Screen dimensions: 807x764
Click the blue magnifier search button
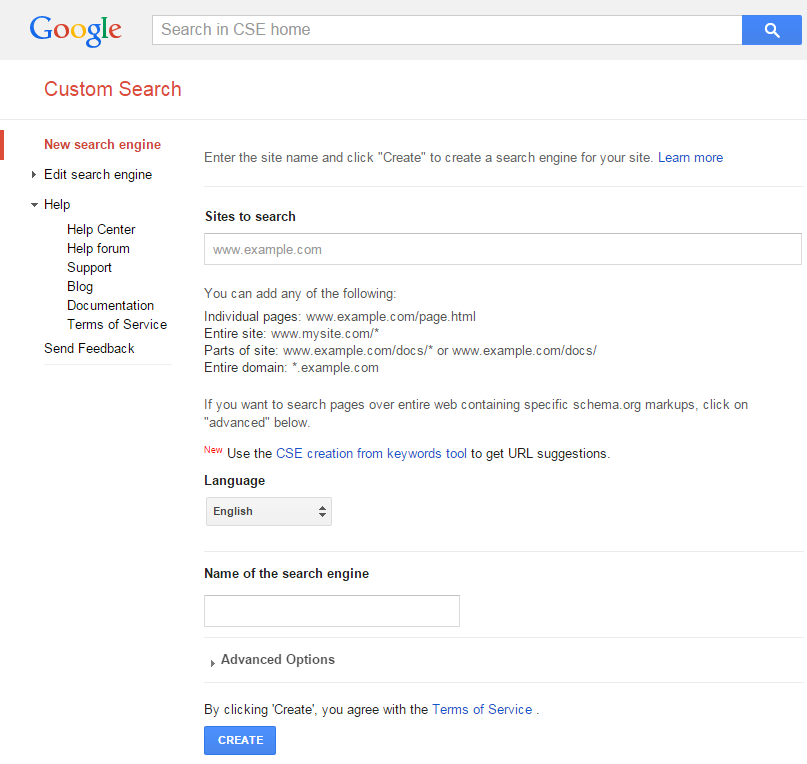[771, 30]
